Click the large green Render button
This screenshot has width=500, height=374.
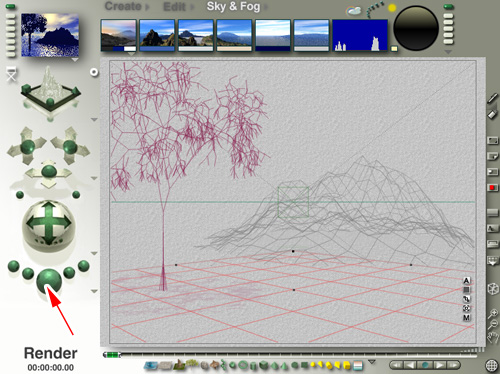[x=49, y=281]
